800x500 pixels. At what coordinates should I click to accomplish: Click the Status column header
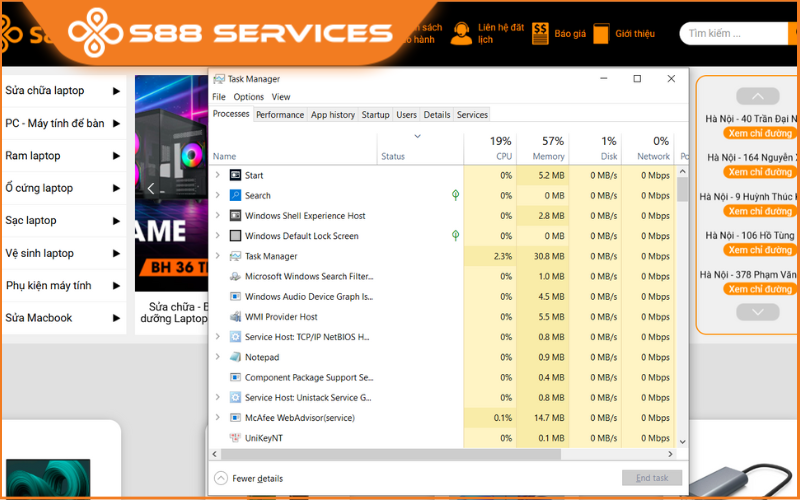click(420, 148)
